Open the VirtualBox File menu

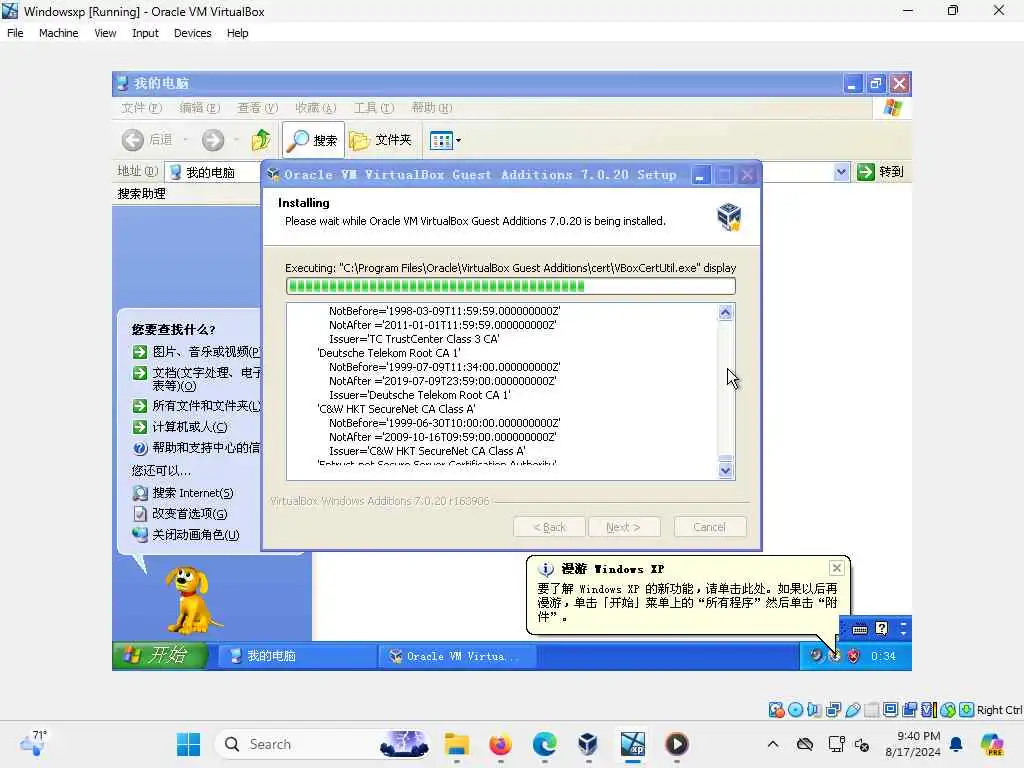pyautogui.click(x=15, y=33)
